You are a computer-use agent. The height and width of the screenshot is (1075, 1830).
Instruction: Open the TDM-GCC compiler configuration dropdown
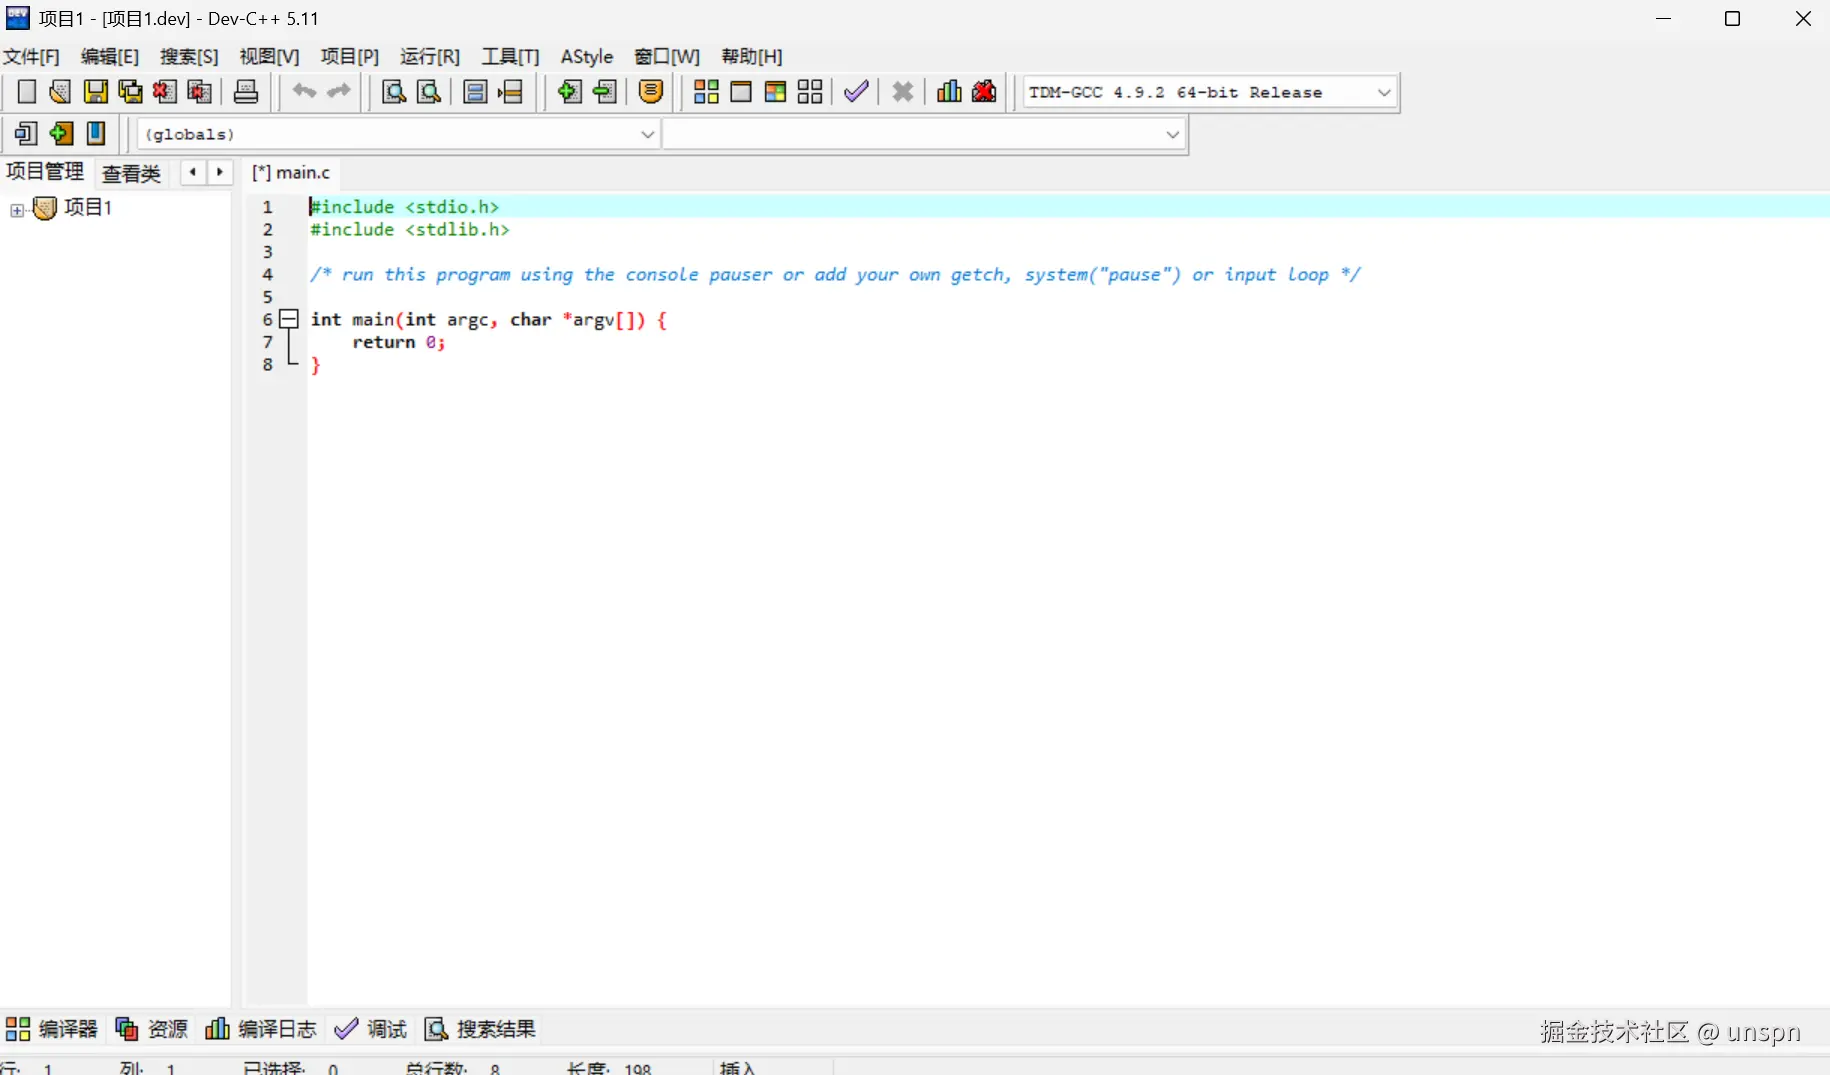click(x=1384, y=92)
